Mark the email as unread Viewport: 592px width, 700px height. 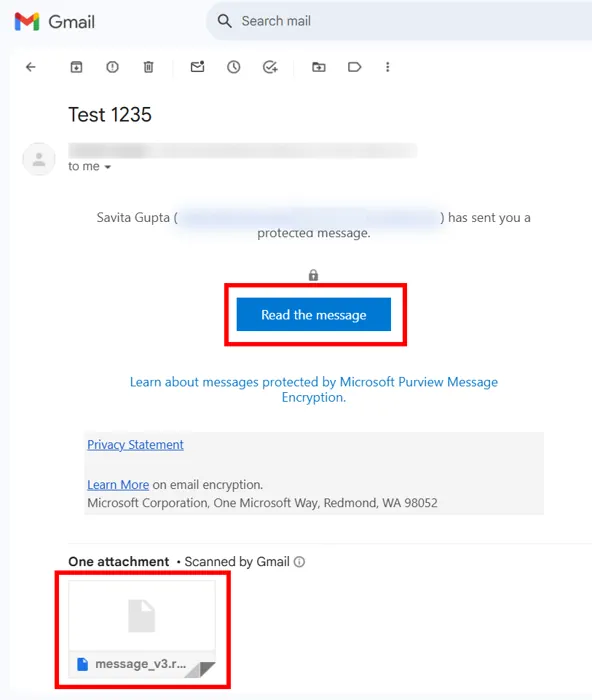pyautogui.click(x=197, y=67)
